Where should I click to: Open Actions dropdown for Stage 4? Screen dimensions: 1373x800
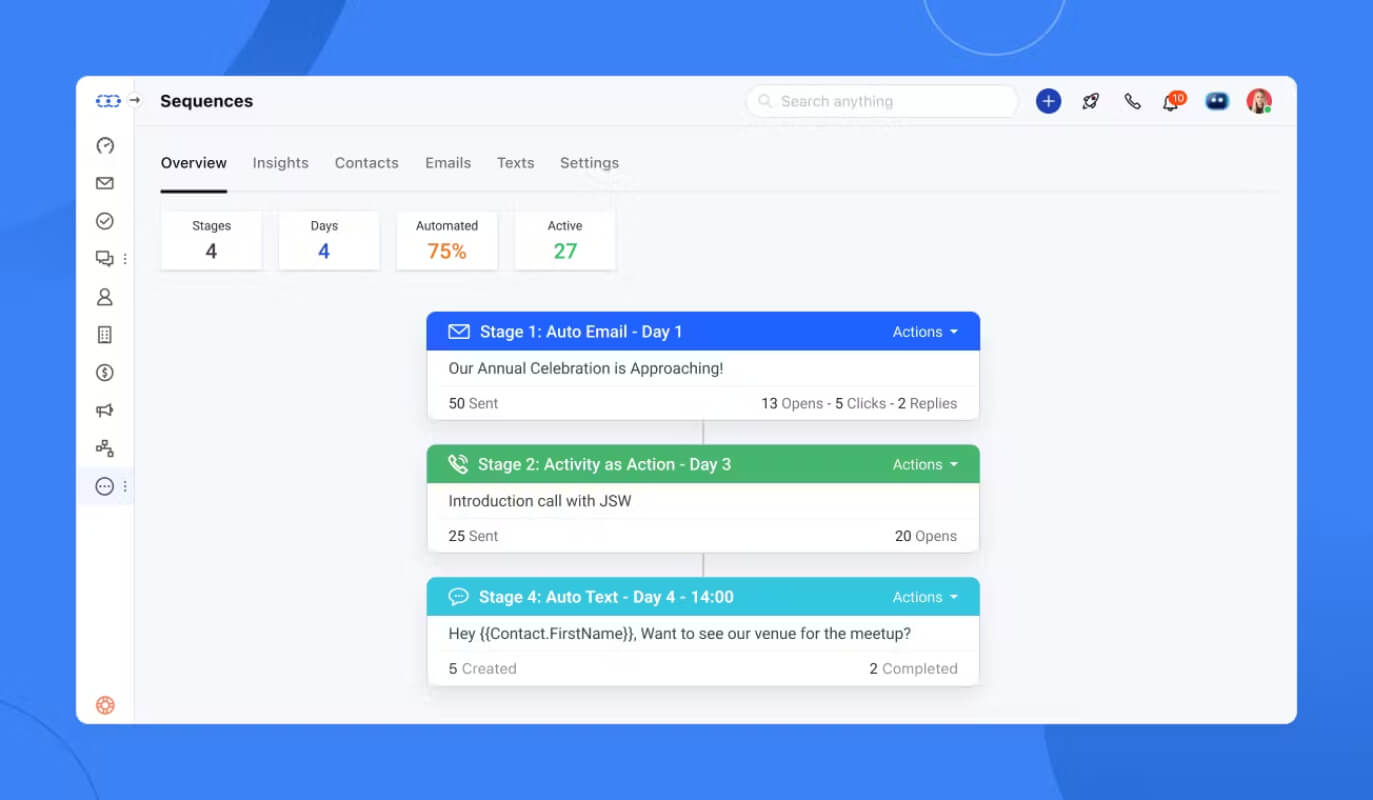click(x=925, y=597)
